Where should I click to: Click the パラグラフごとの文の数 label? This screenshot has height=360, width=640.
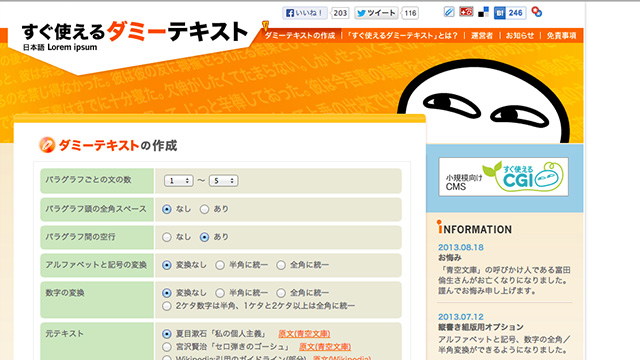(x=88, y=180)
